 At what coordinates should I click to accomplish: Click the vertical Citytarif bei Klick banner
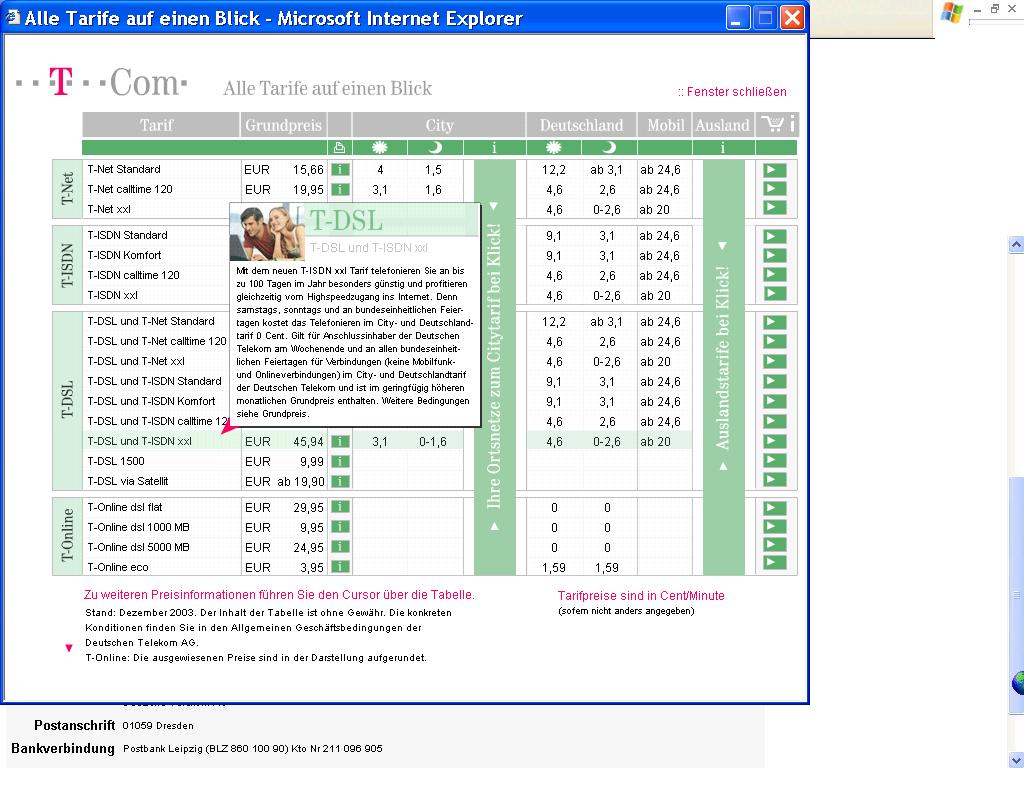click(494, 367)
